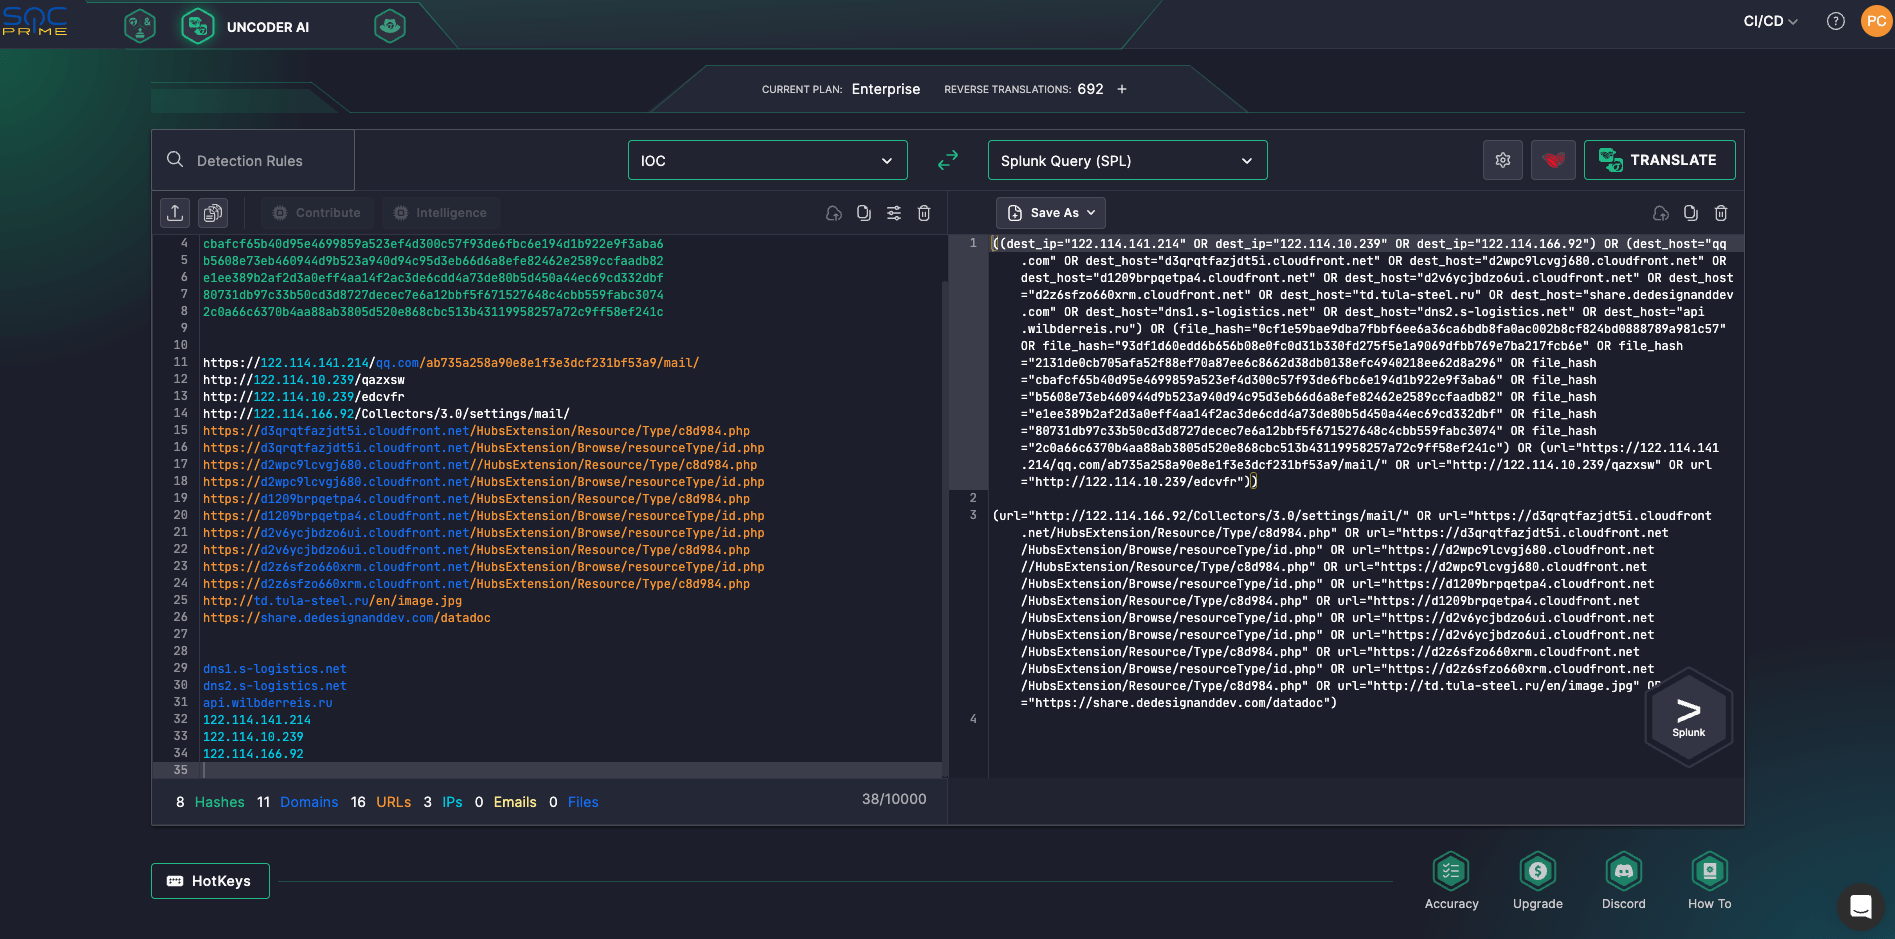
Task: Toggle the URLs filter in the IOC summary bar
Action: (393, 802)
